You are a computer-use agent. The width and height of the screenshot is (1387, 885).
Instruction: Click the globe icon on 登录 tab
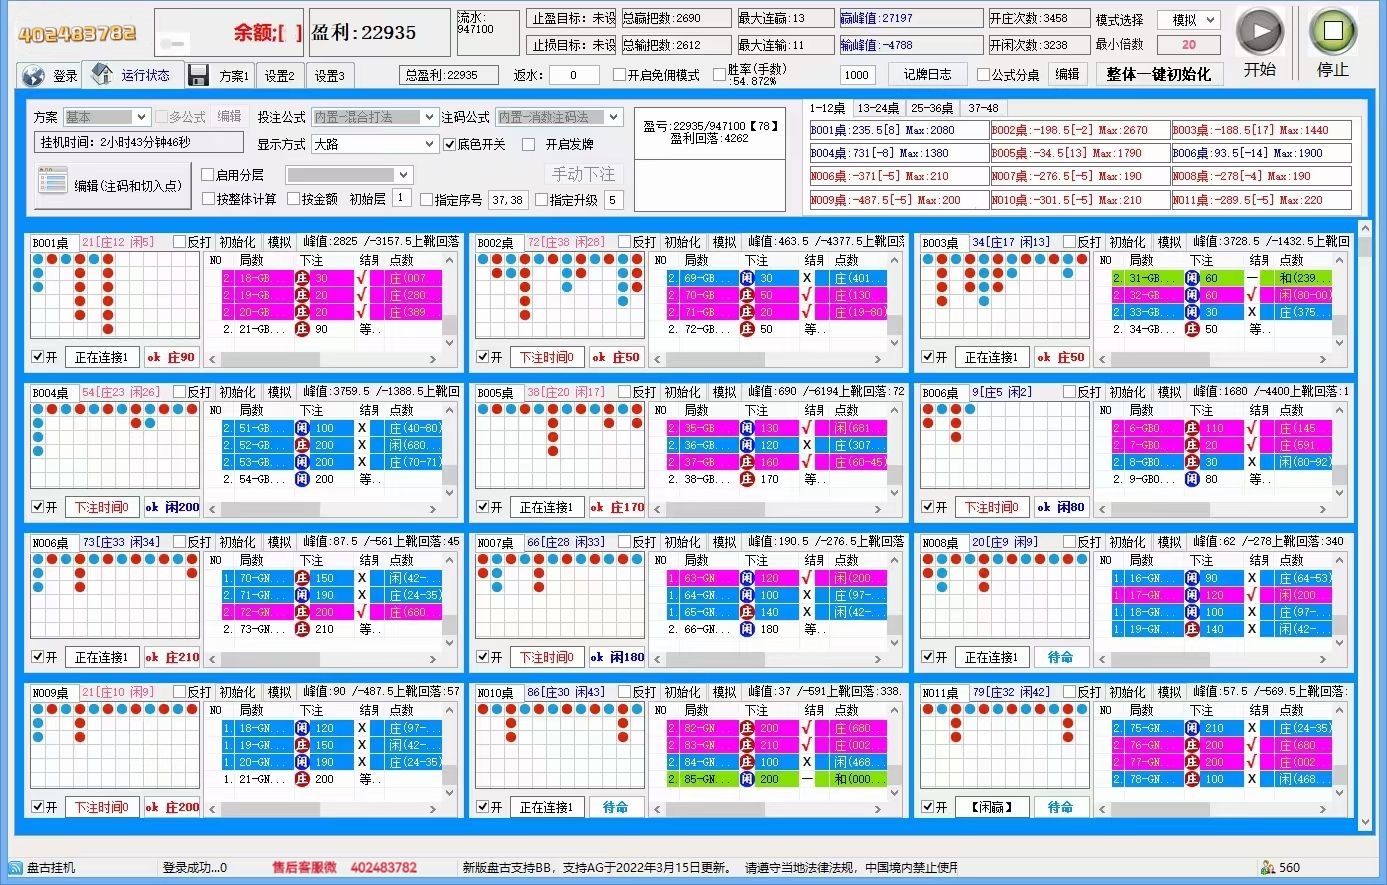coord(33,76)
